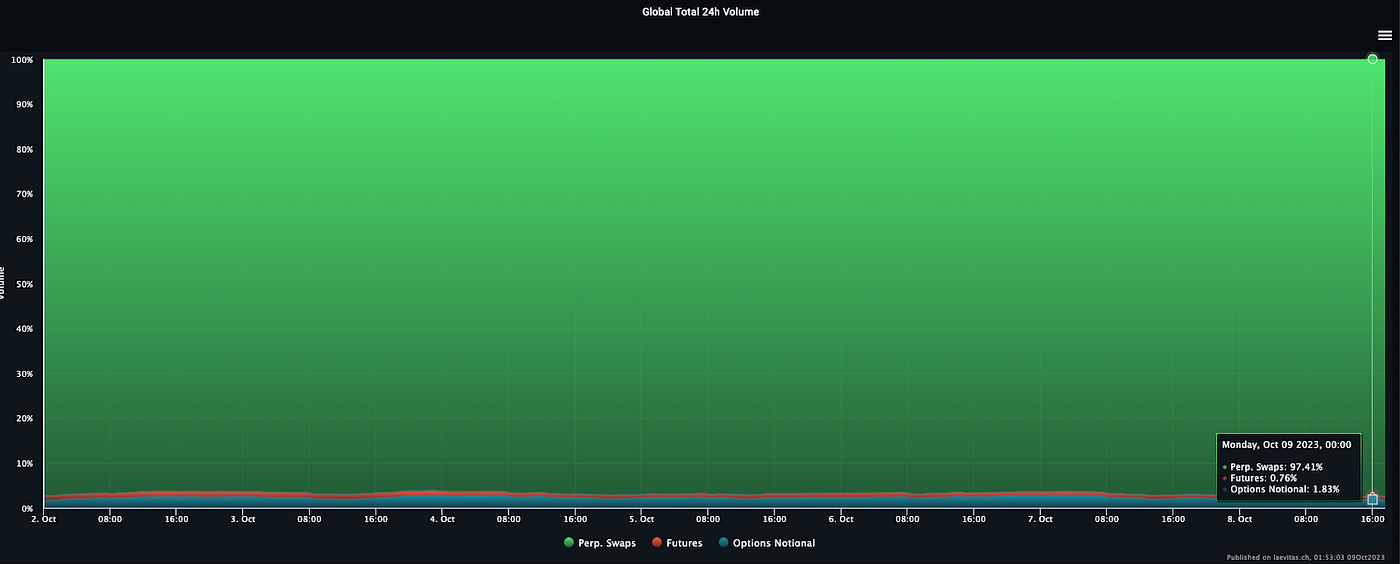Click the 50% y-axis tick label

click(x=22, y=284)
